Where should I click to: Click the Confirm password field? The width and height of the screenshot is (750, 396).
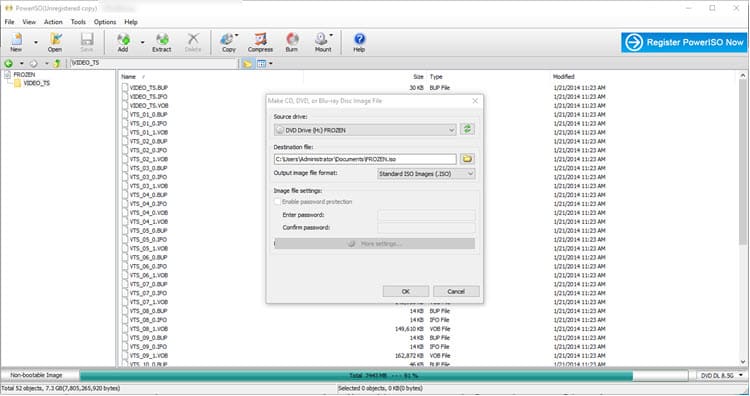click(426, 228)
